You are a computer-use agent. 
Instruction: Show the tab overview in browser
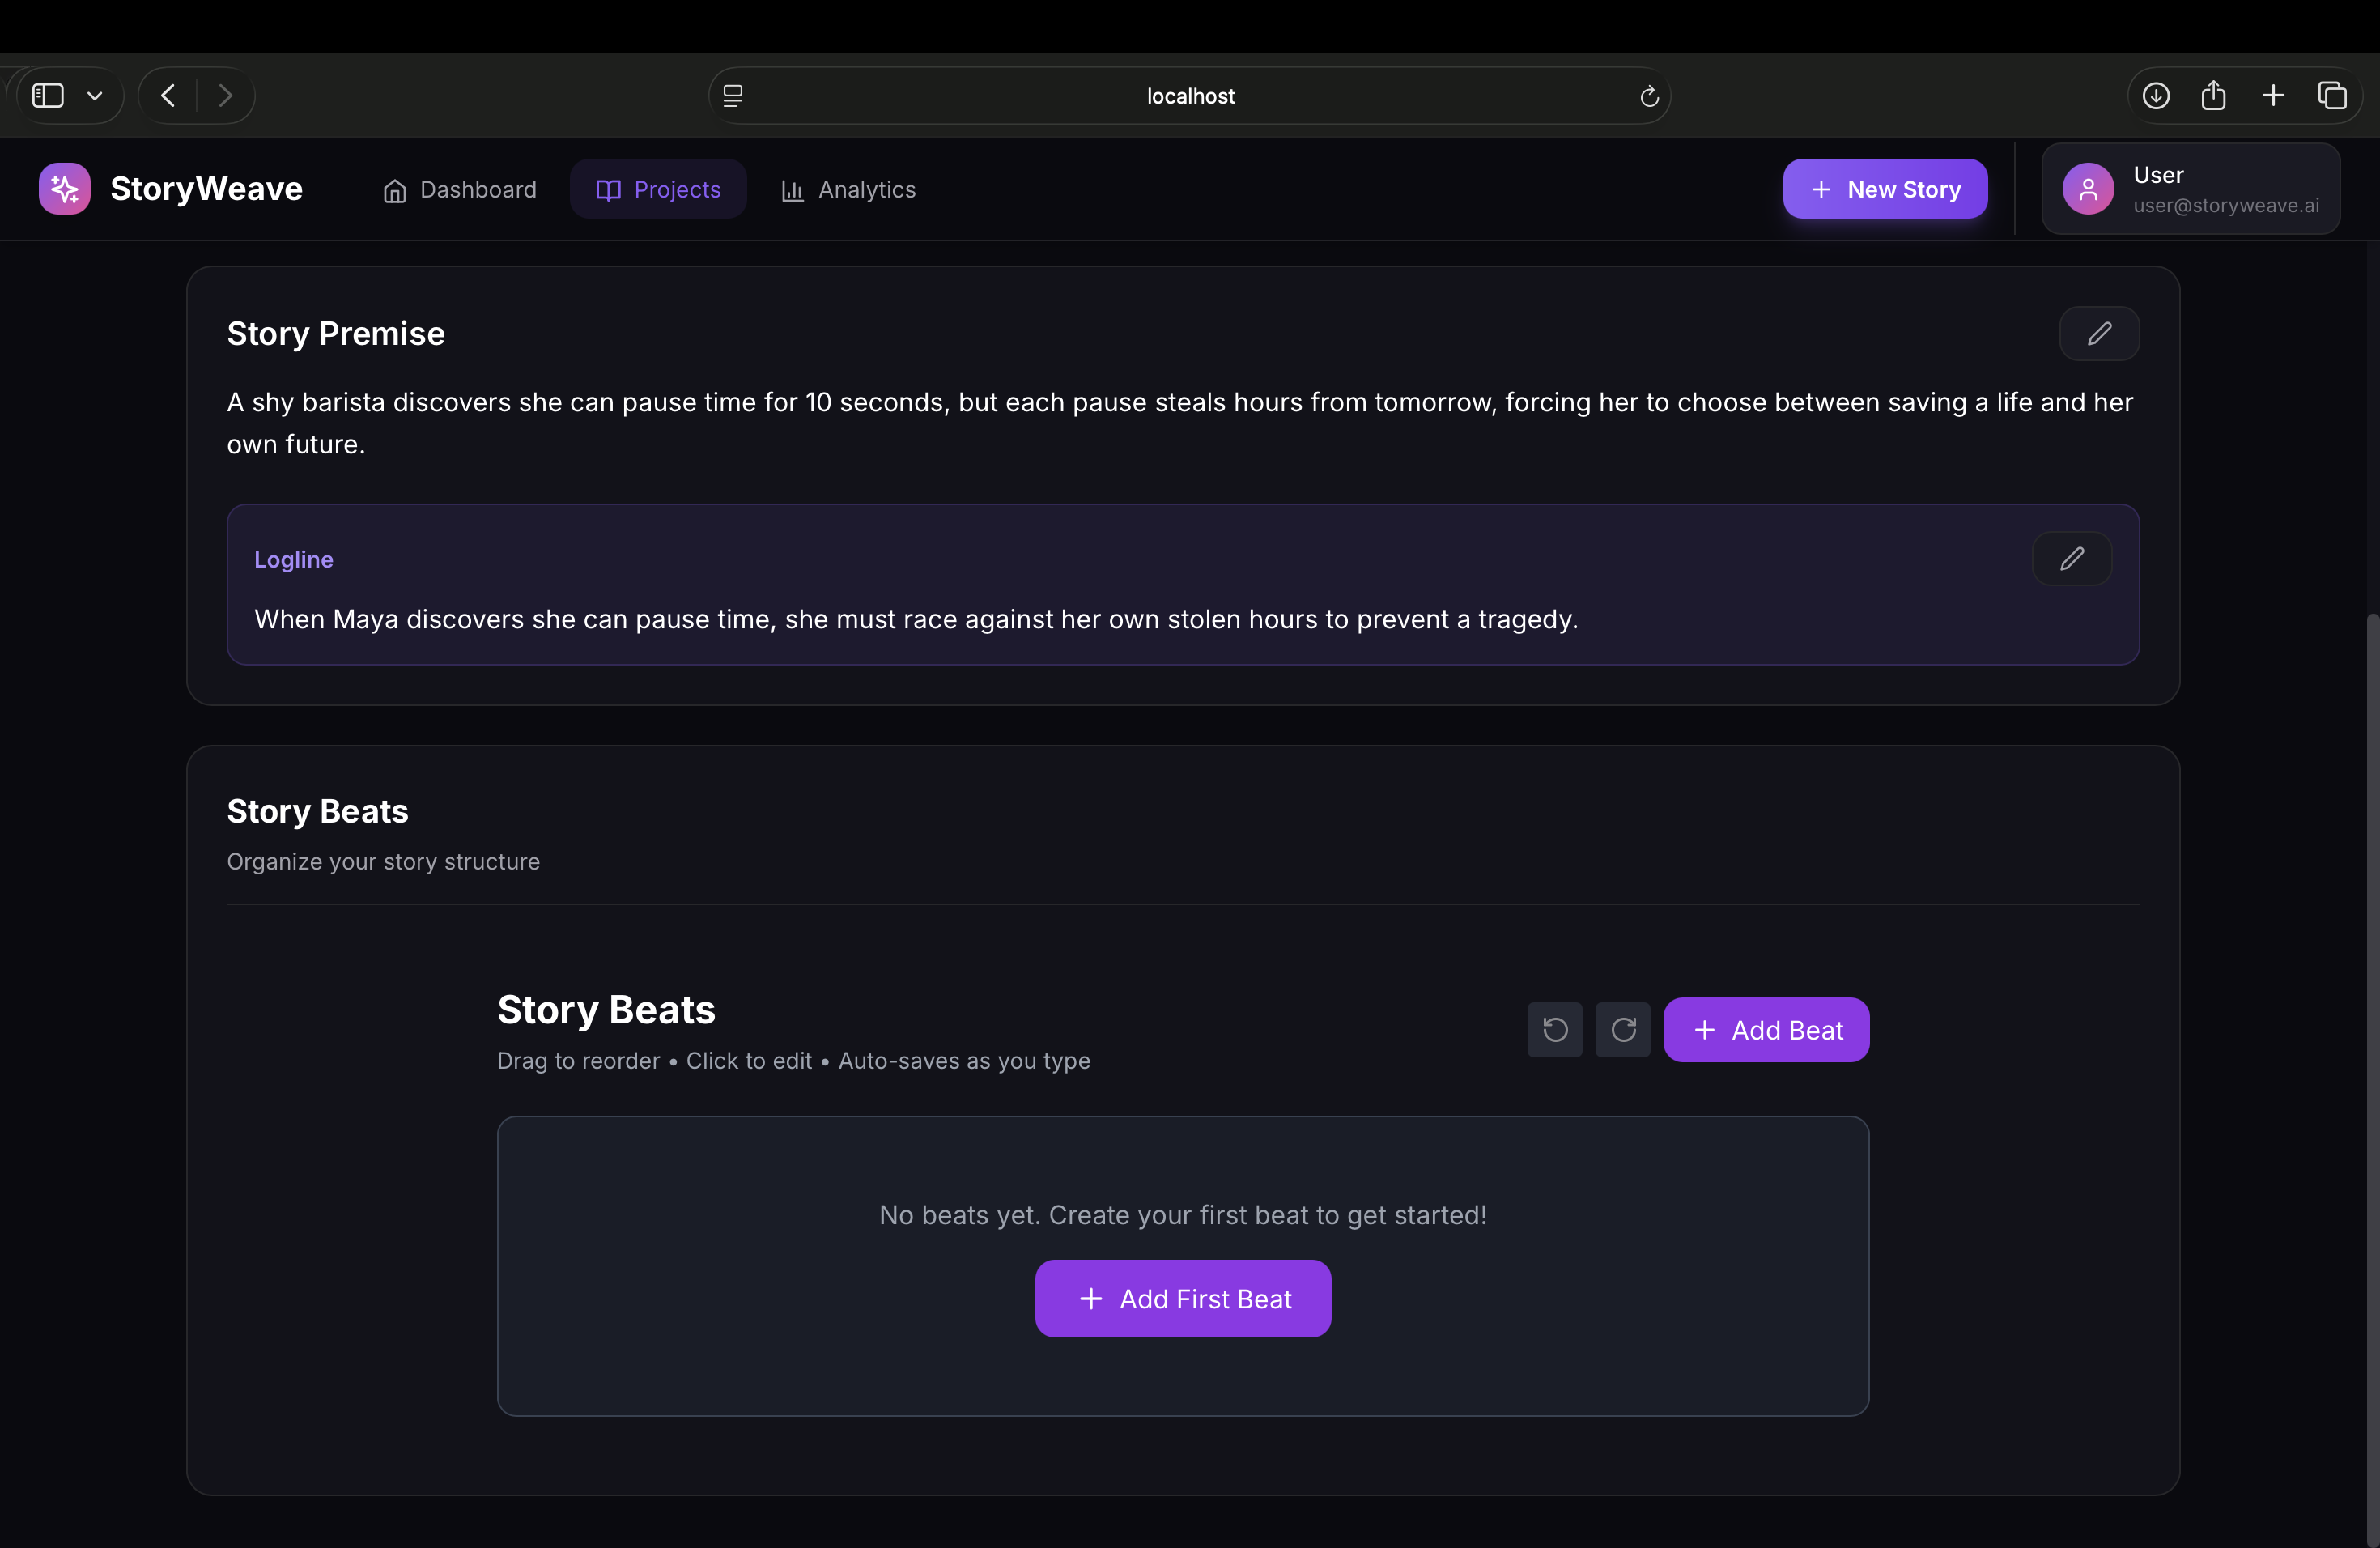coord(2332,96)
